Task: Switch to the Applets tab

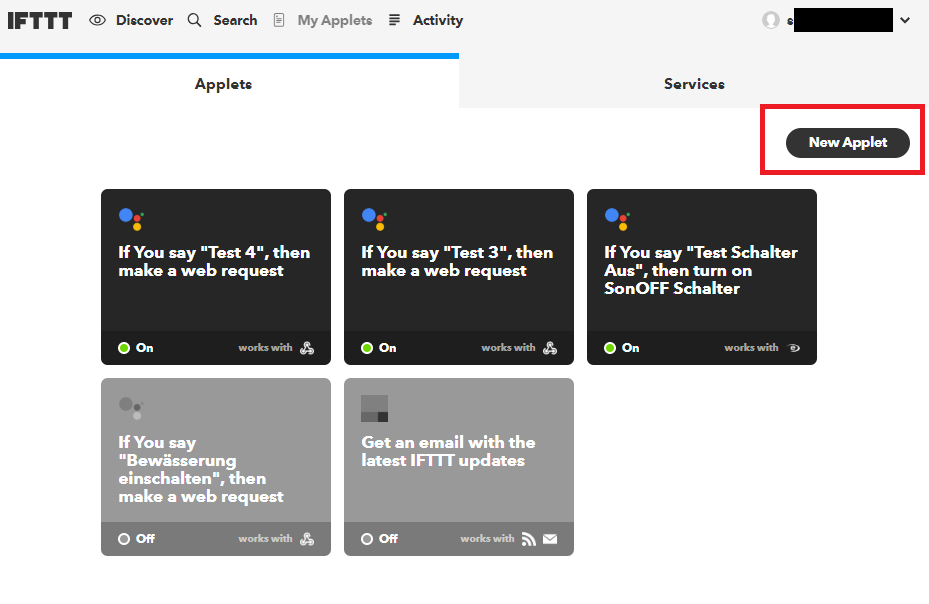Action: pyautogui.click(x=229, y=84)
